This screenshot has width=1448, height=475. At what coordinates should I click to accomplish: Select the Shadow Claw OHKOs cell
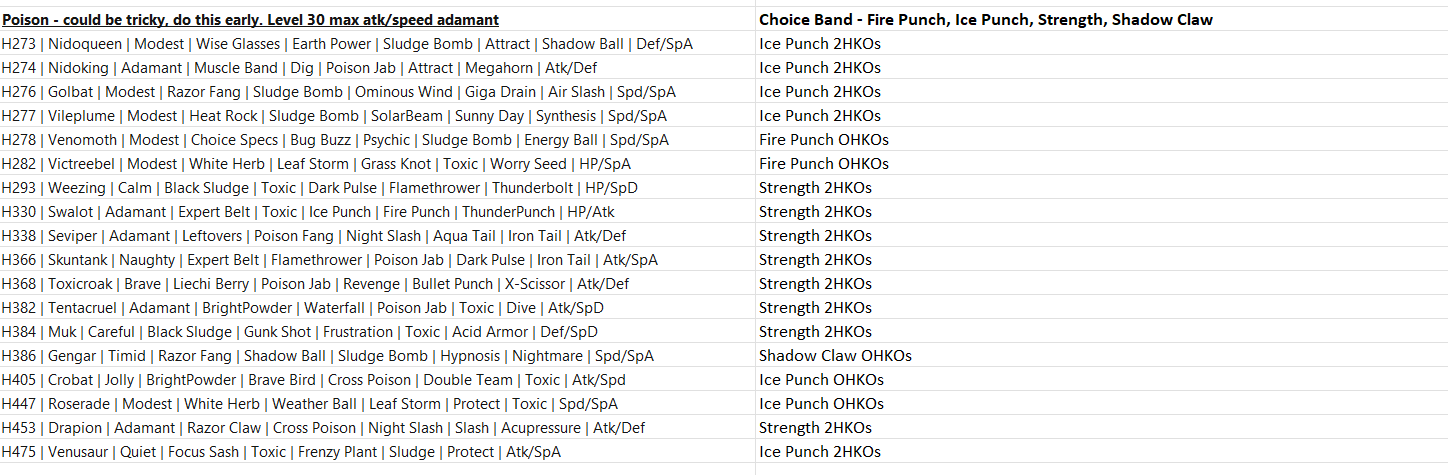tap(835, 356)
